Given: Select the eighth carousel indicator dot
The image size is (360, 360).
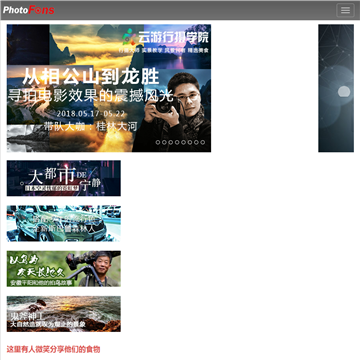Looking at the screenshot, I should click(x=203, y=142).
